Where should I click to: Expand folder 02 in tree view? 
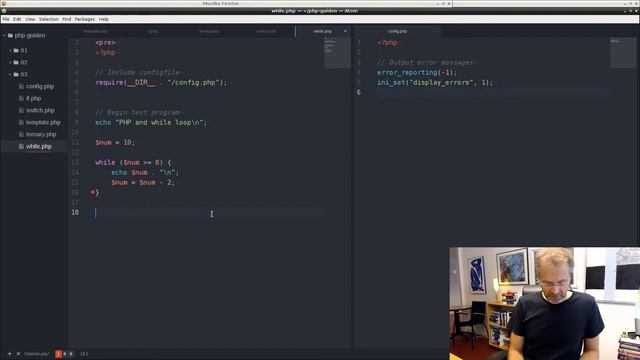tap(11, 62)
